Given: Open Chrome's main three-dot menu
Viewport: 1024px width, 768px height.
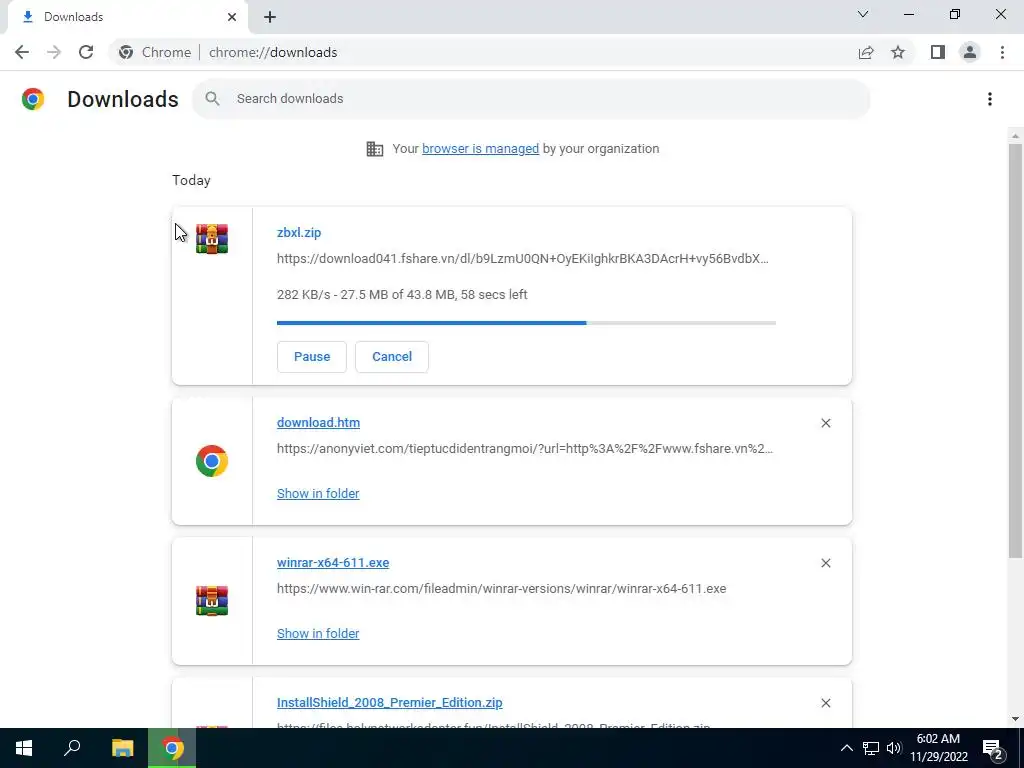Looking at the screenshot, I should (x=1002, y=52).
